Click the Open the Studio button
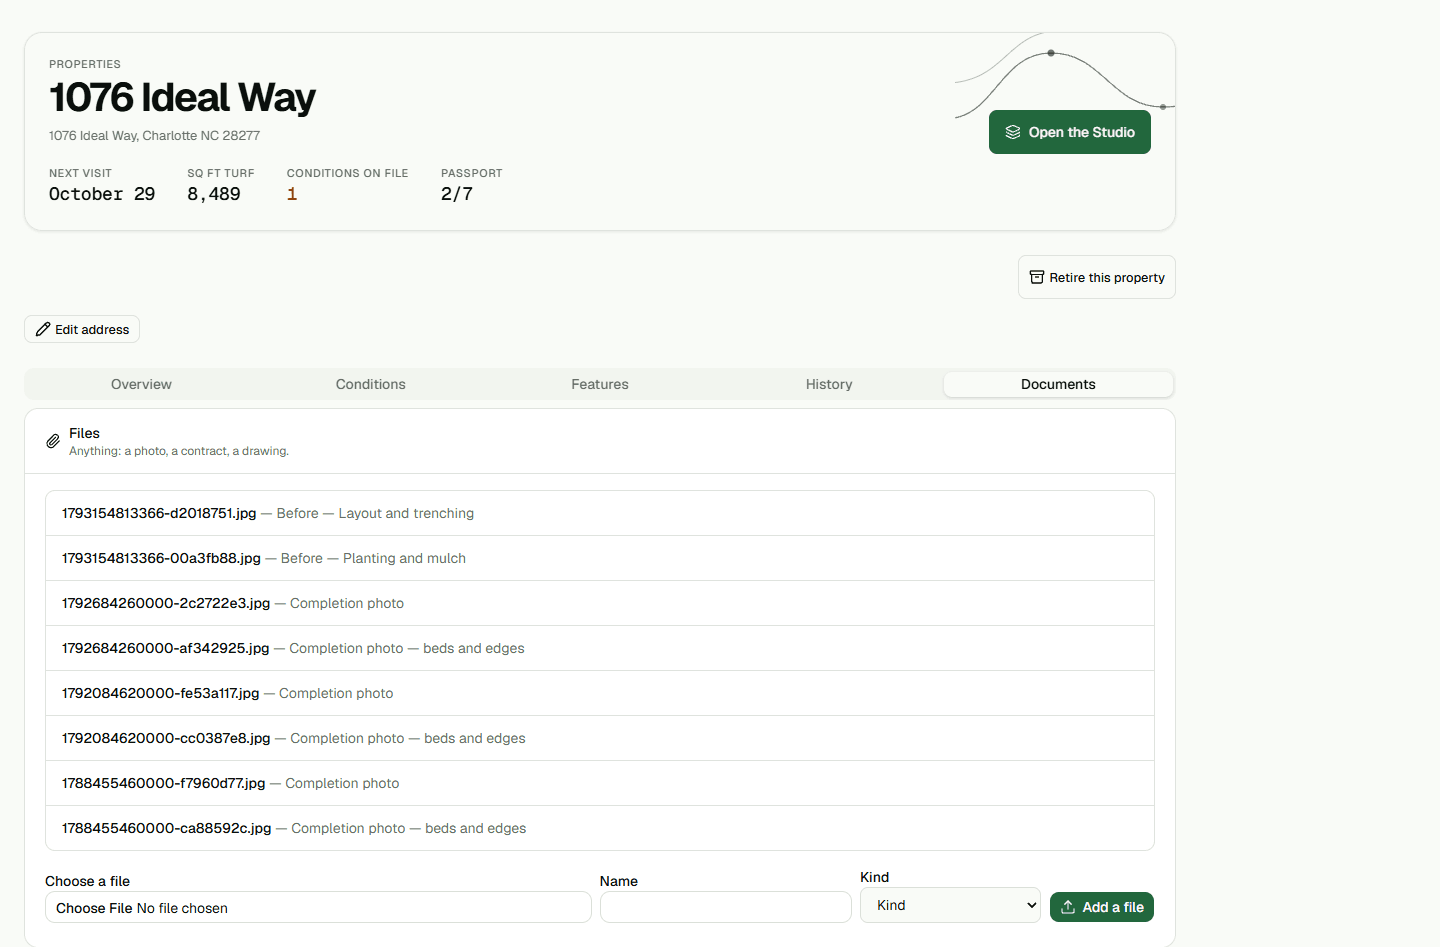1440x947 pixels. click(1070, 132)
